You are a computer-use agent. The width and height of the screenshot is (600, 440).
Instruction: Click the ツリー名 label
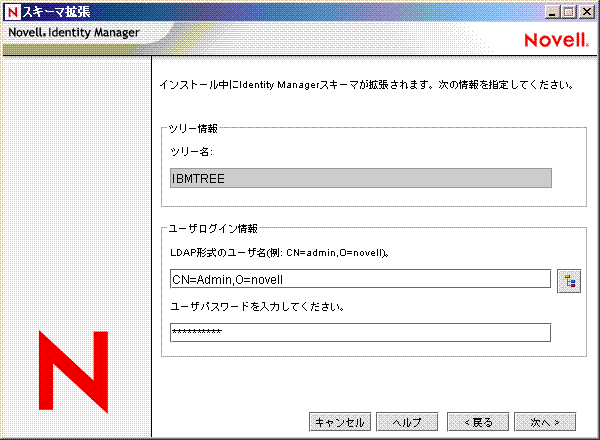pyautogui.click(x=186, y=152)
